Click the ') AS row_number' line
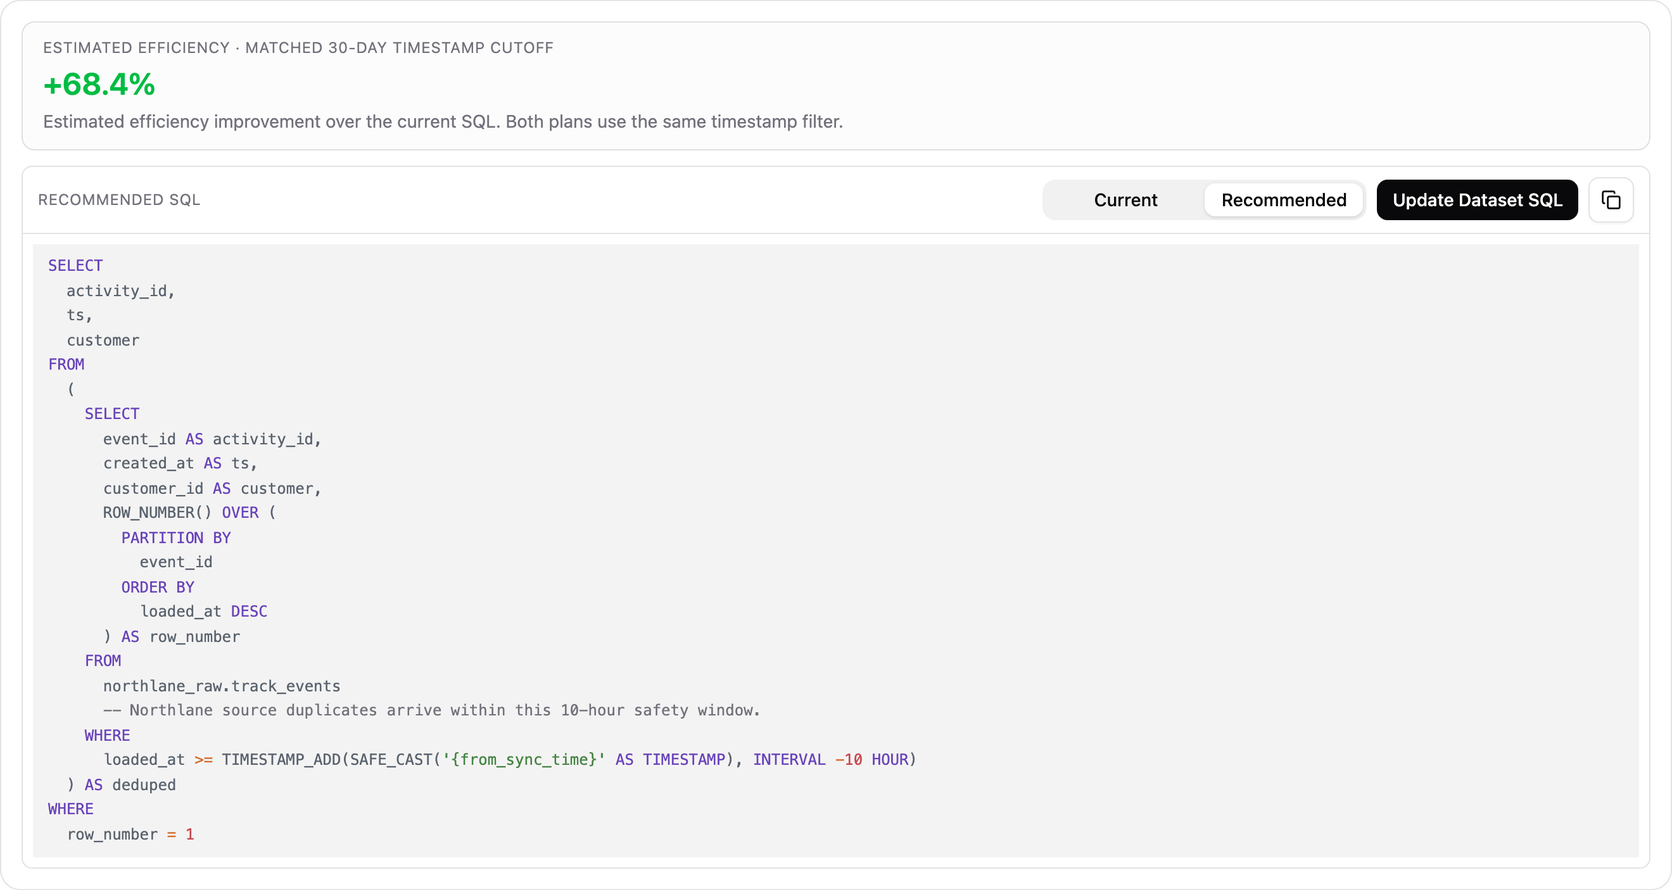The image size is (1672, 890). point(171,636)
